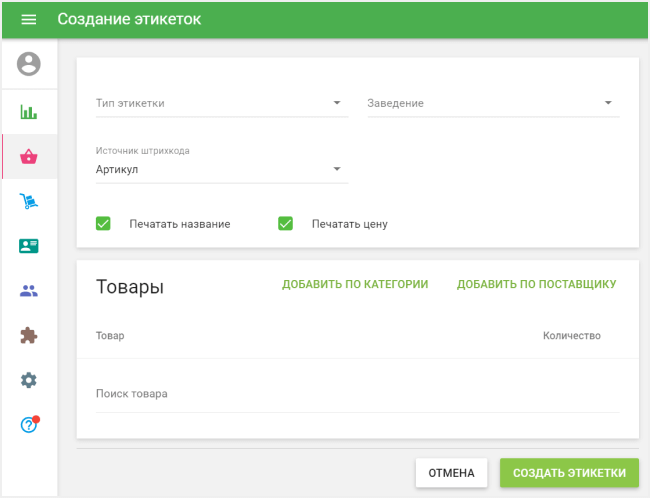Open the statistics bar chart section
The width and height of the screenshot is (650, 498).
29,112
